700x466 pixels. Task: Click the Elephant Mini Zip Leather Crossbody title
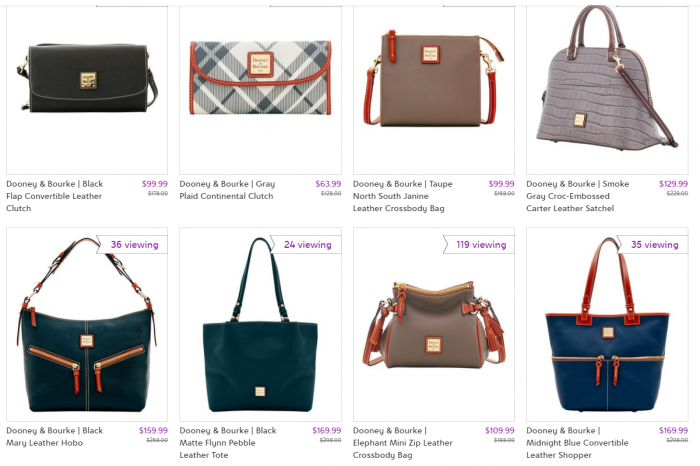tap(403, 443)
